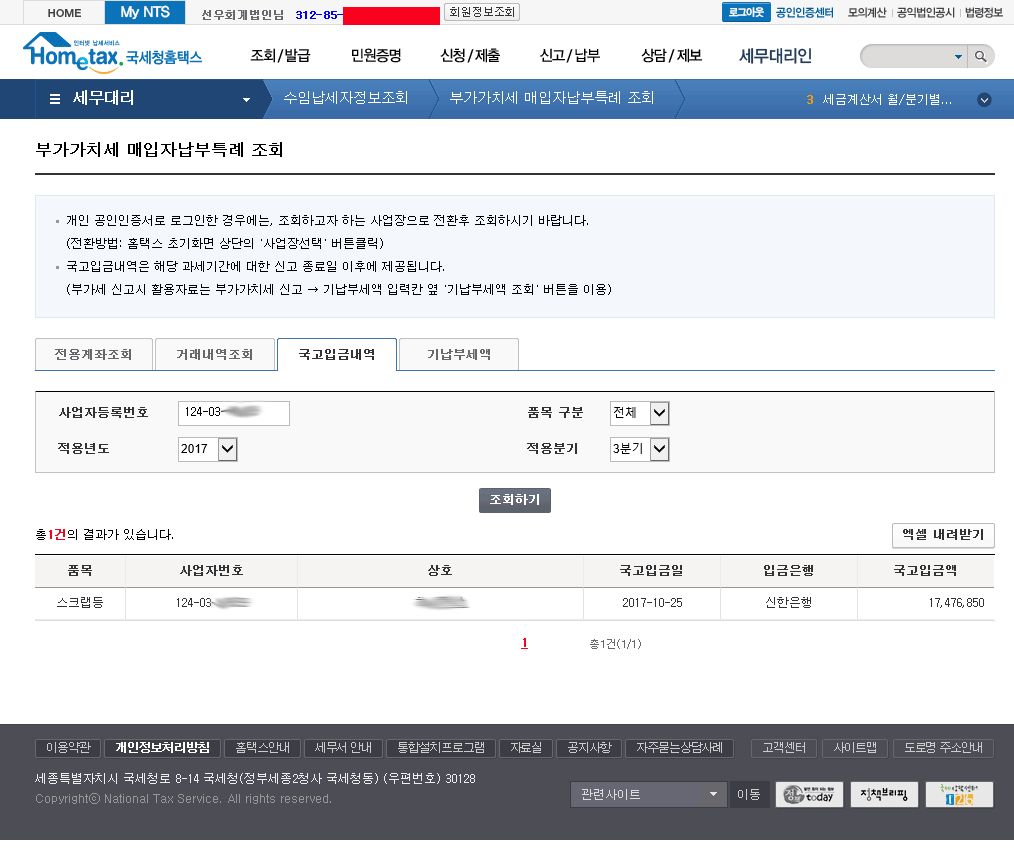This screenshot has height=860, width=1014.
Task: Open the 품목 구분 전체 dropdown
Action: pos(659,413)
